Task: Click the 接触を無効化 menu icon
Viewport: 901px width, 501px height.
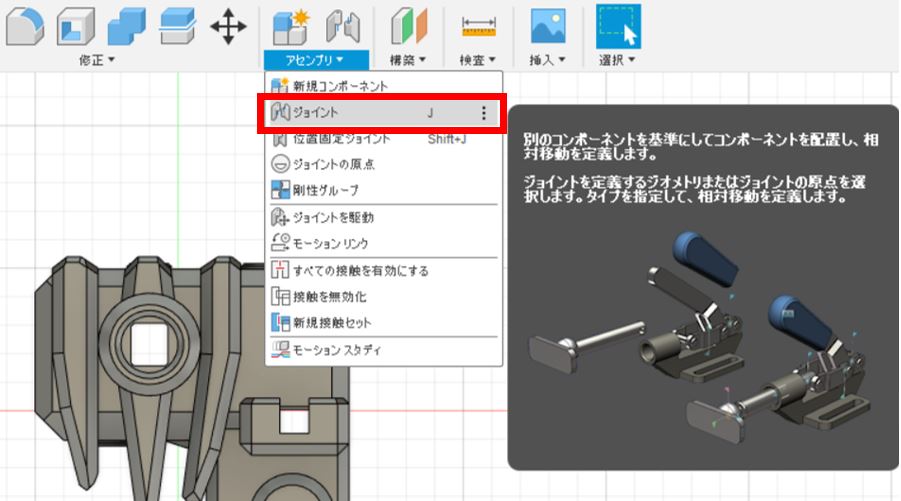Action: click(x=280, y=296)
